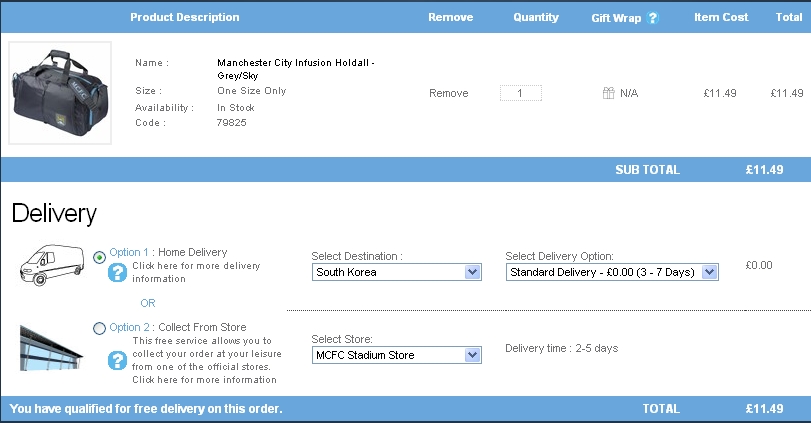Click the 'Delivery time : 2-5 days' text
Screen dimensions: 811x423
click(562, 348)
